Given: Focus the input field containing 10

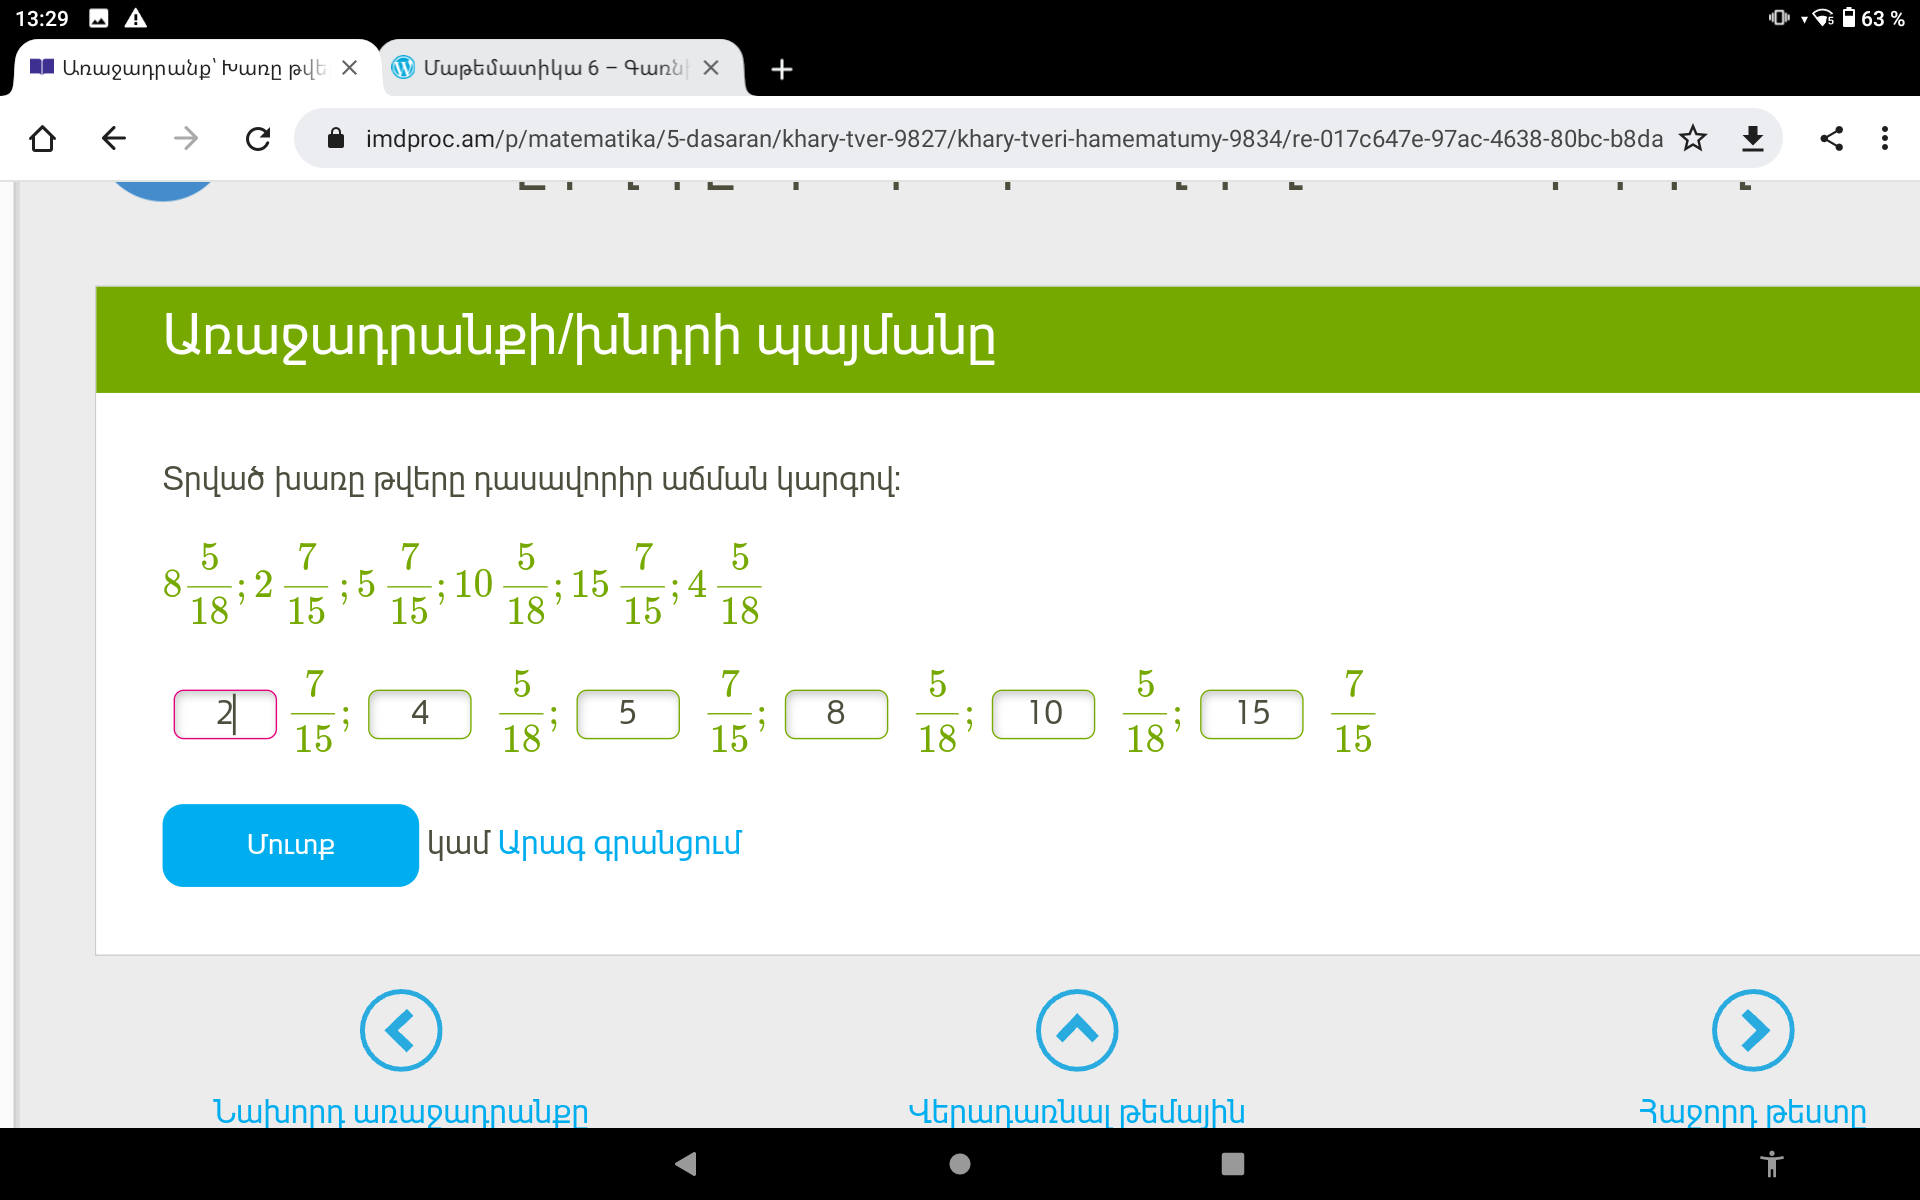Looking at the screenshot, I should point(1043,714).
